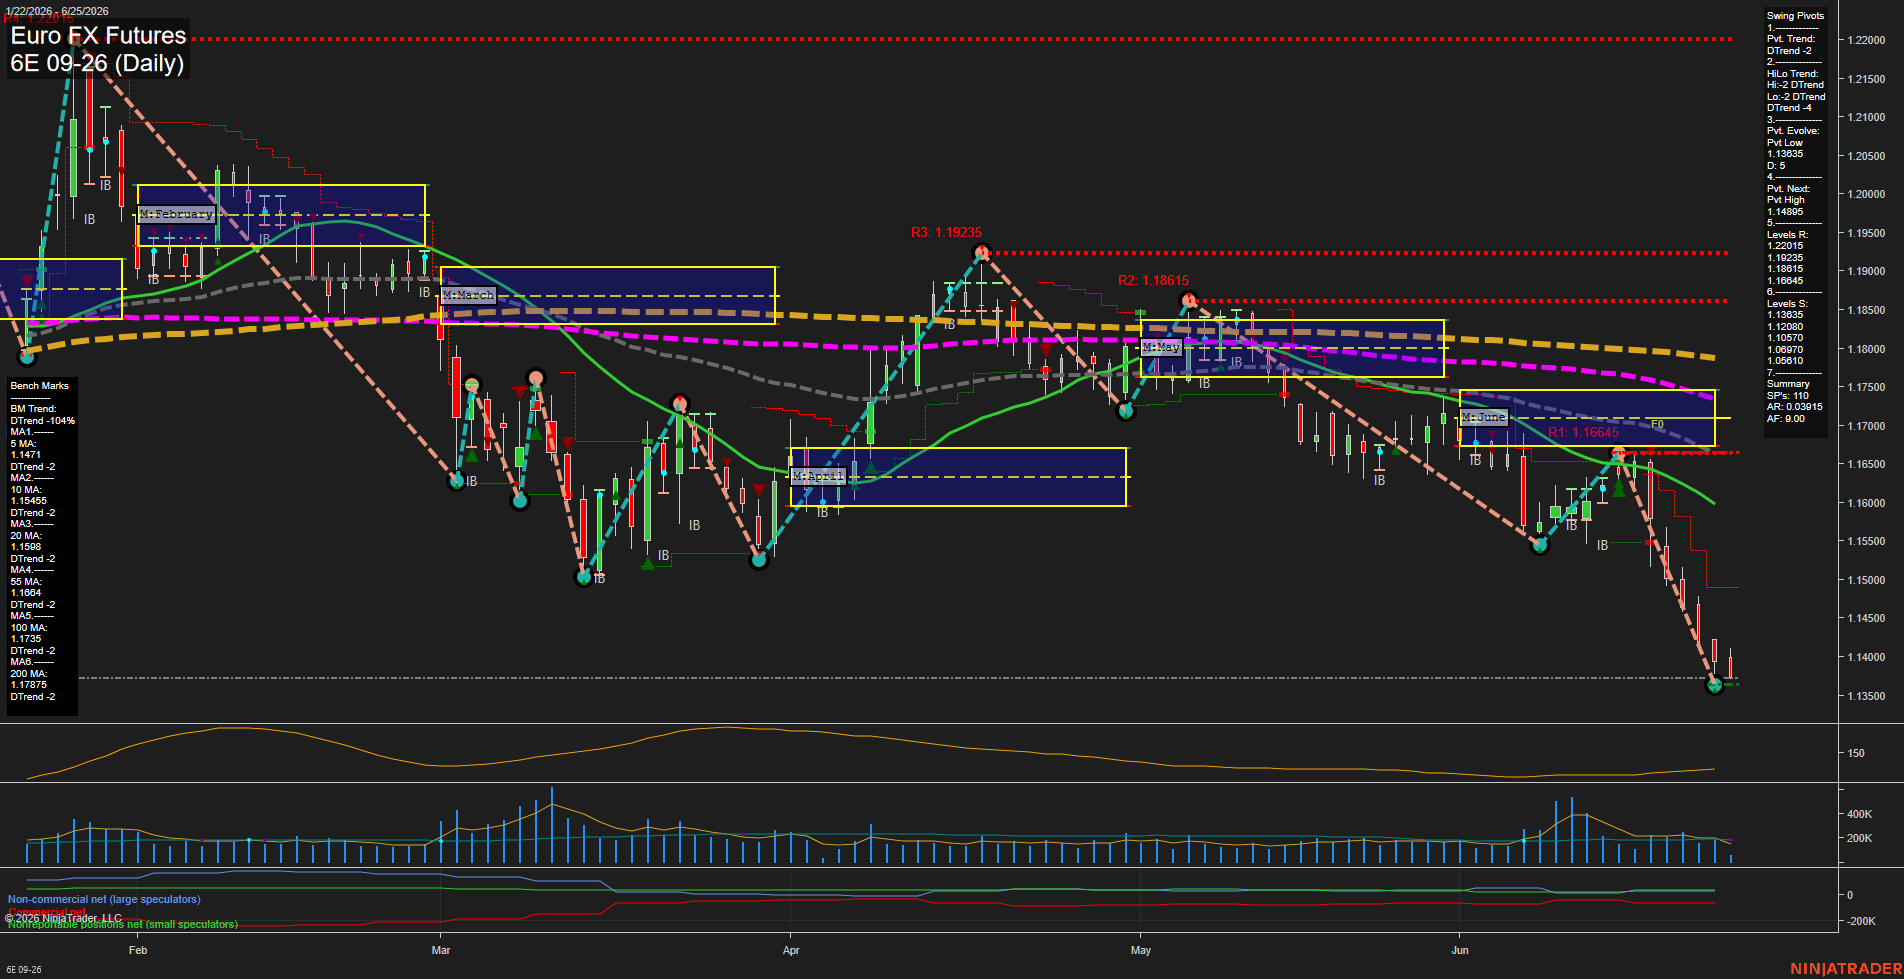The width and height of the screenshot is (1904, 979).
Task: Click the -200K COT axis label
Action: coord(1861,921)
